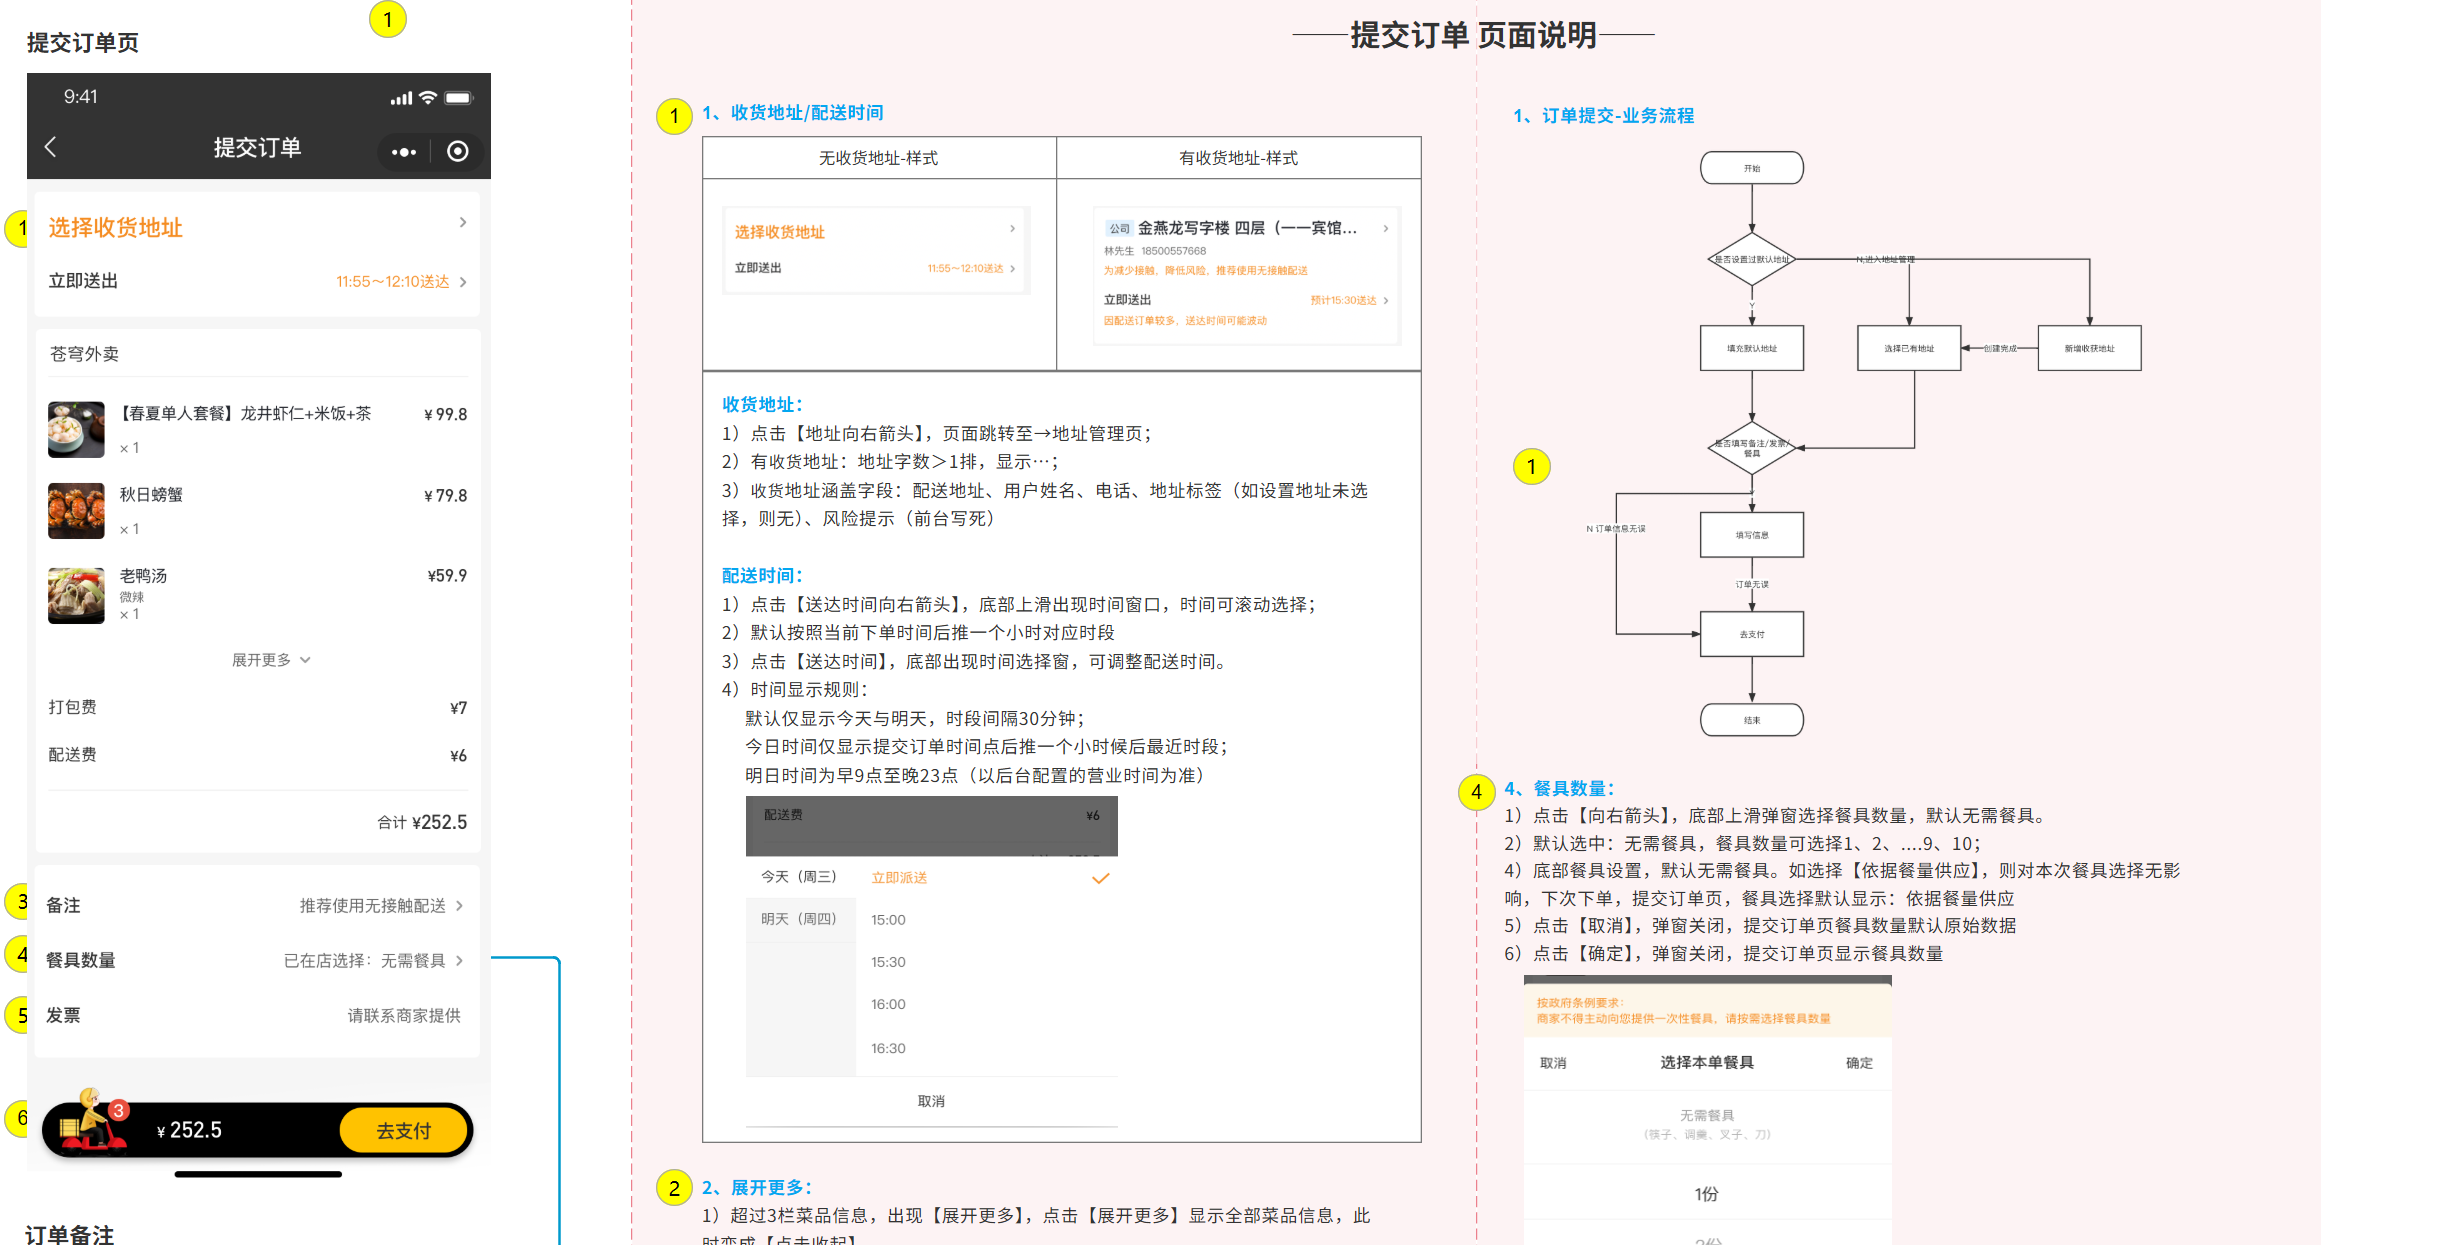Image resolution: width=2459 pixels, height=1245 pixels.
Task: Click the delivery rider cart icon
Action: (93, 1122)
